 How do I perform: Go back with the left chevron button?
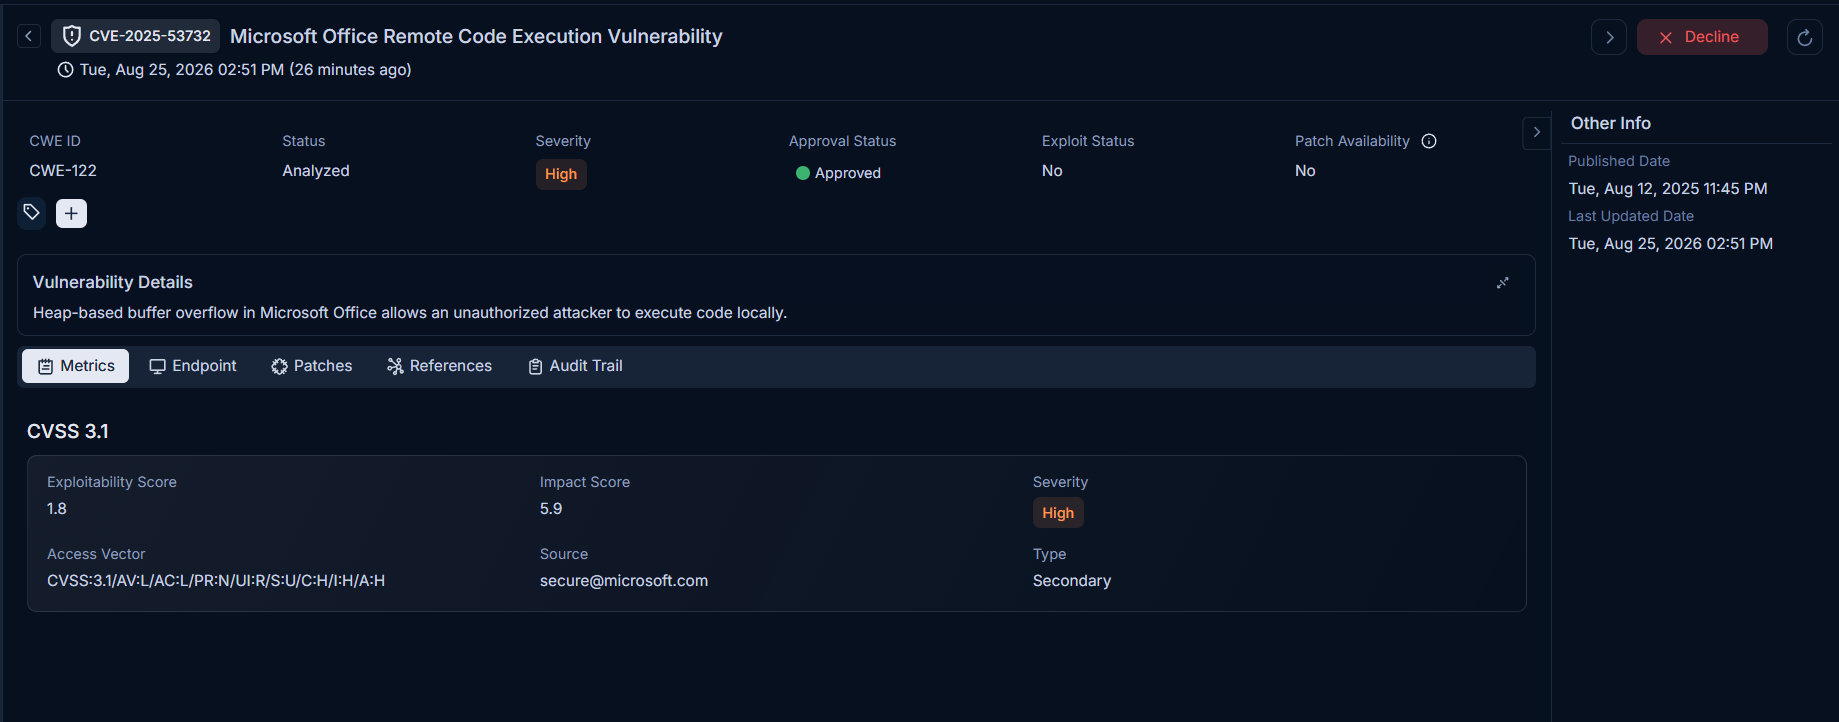[x=29, y=36]
